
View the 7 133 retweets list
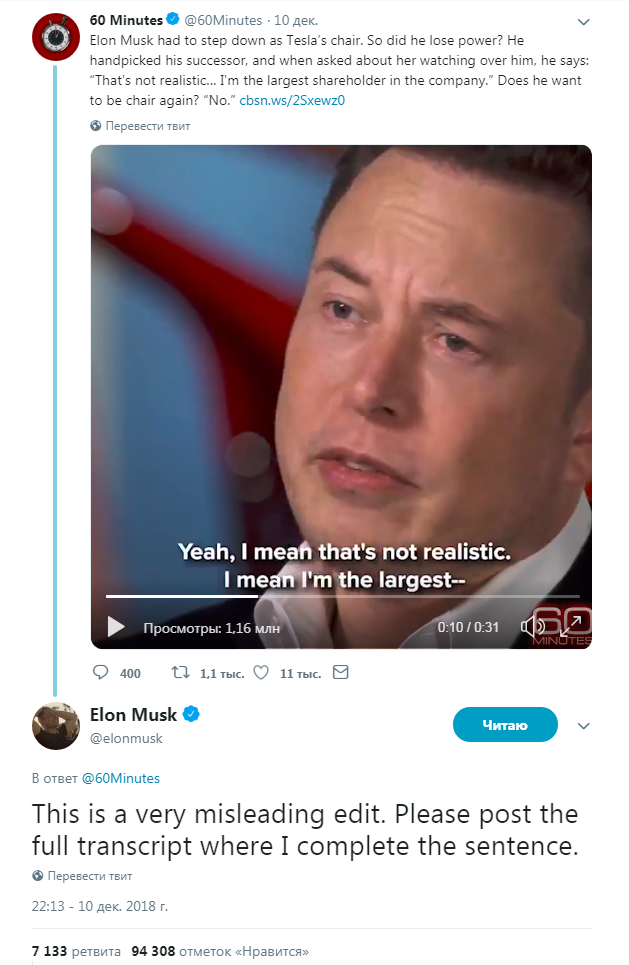(x=76, y=951)
